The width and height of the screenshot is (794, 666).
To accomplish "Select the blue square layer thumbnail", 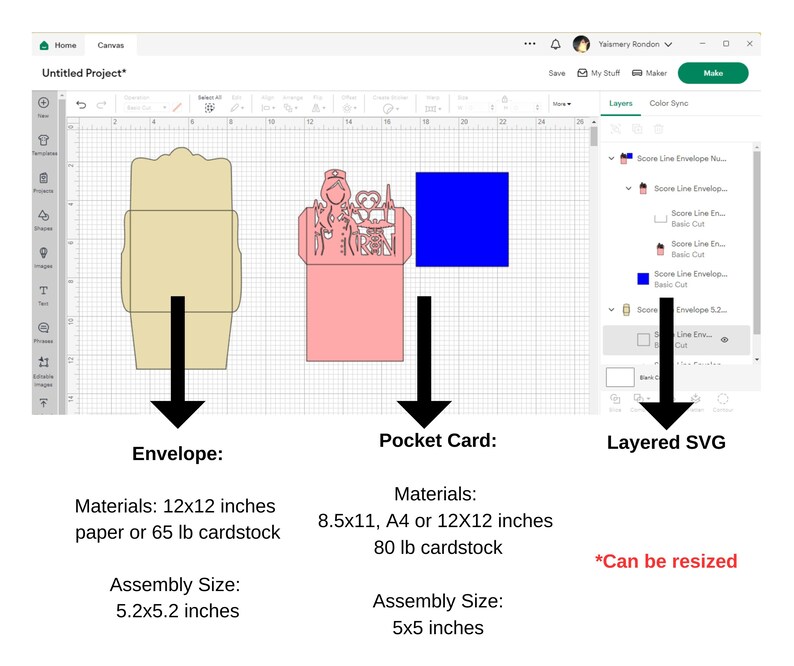I will (643, 279).
